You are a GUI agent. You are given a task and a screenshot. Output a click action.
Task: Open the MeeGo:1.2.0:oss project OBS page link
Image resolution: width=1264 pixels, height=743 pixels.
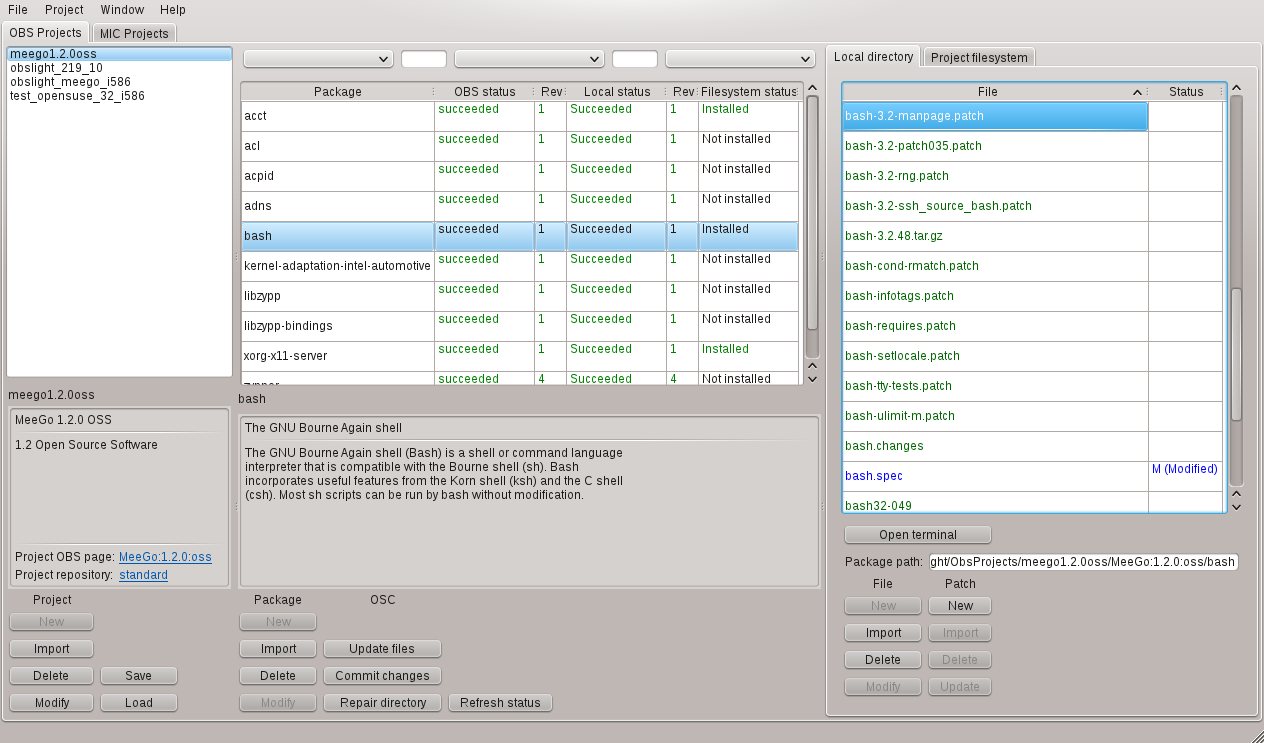(x=164, y=556)
